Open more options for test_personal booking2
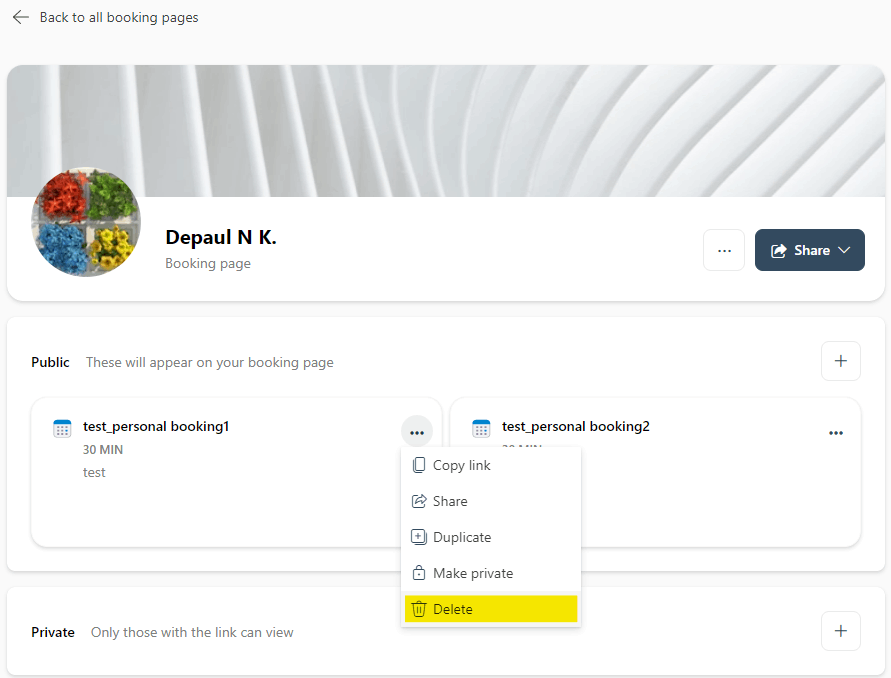Viewport: 891px width, 678px height. (836, 433)
